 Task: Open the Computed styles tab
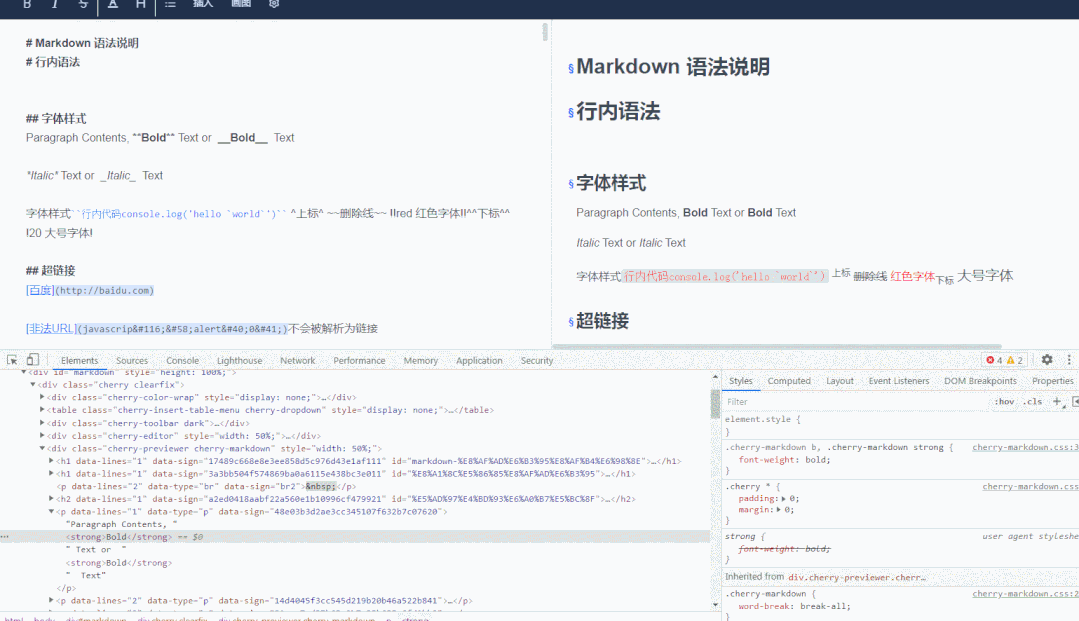789,381
